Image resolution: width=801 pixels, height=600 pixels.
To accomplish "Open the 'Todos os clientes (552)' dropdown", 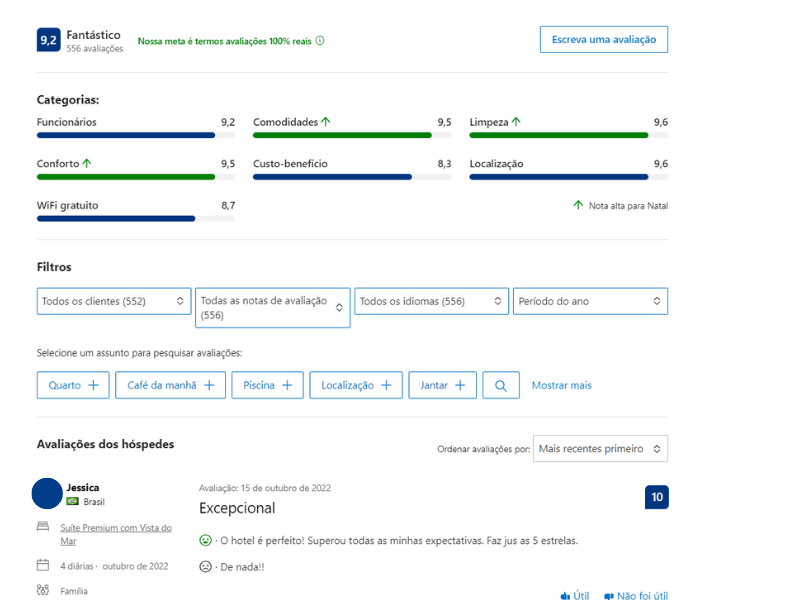I will (x=113, y=300).
